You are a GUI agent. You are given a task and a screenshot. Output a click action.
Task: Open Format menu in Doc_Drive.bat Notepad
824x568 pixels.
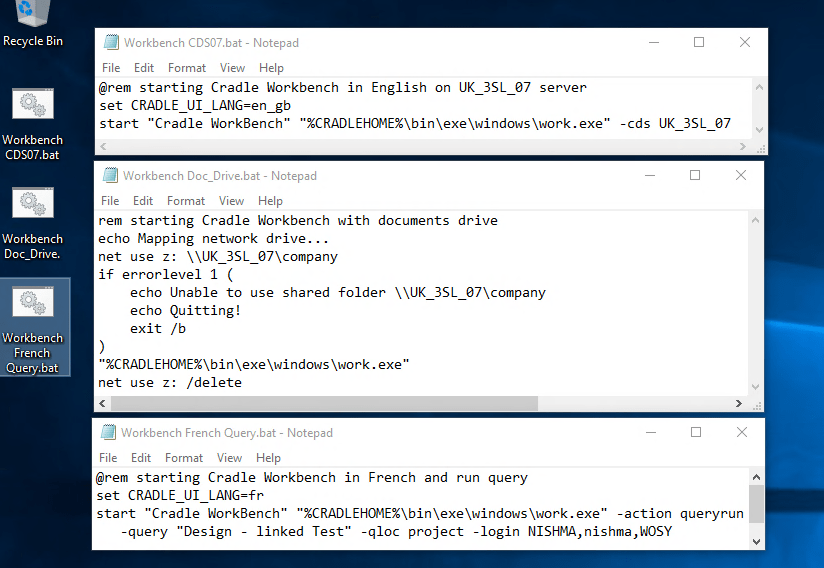[x=186, y=201]
